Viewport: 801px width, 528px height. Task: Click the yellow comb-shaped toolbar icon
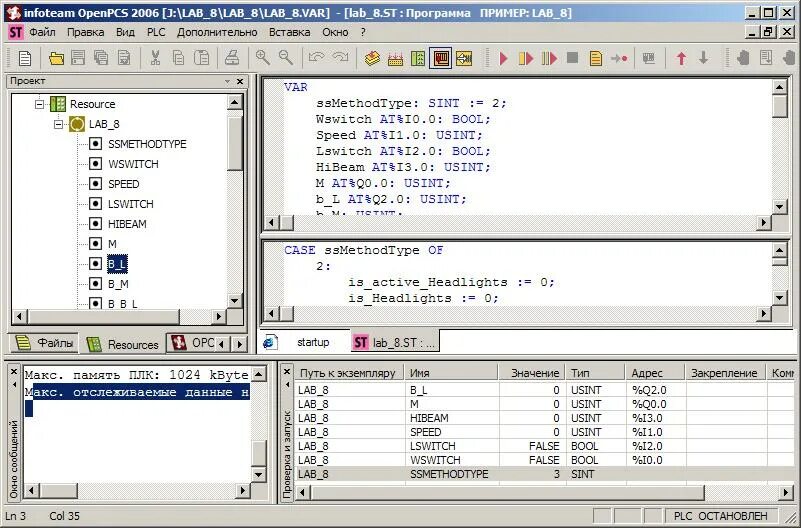point(395,58)
